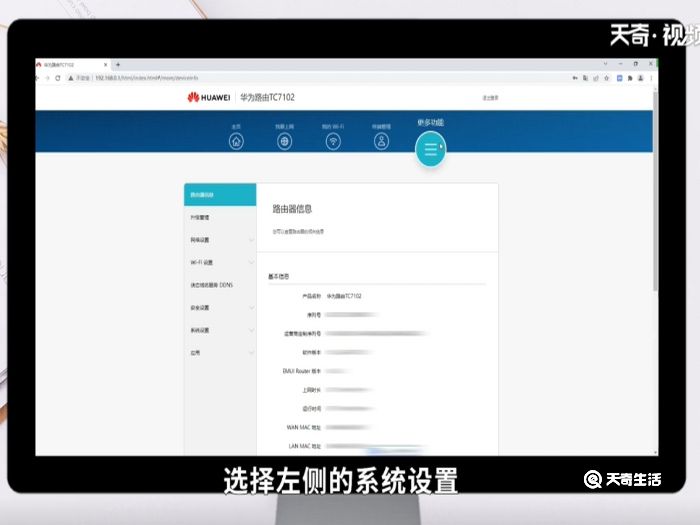Image resolution: width=700 pixels, height=525 pixels.
Task: Go forward in the browser
Action: coord(47,78)
